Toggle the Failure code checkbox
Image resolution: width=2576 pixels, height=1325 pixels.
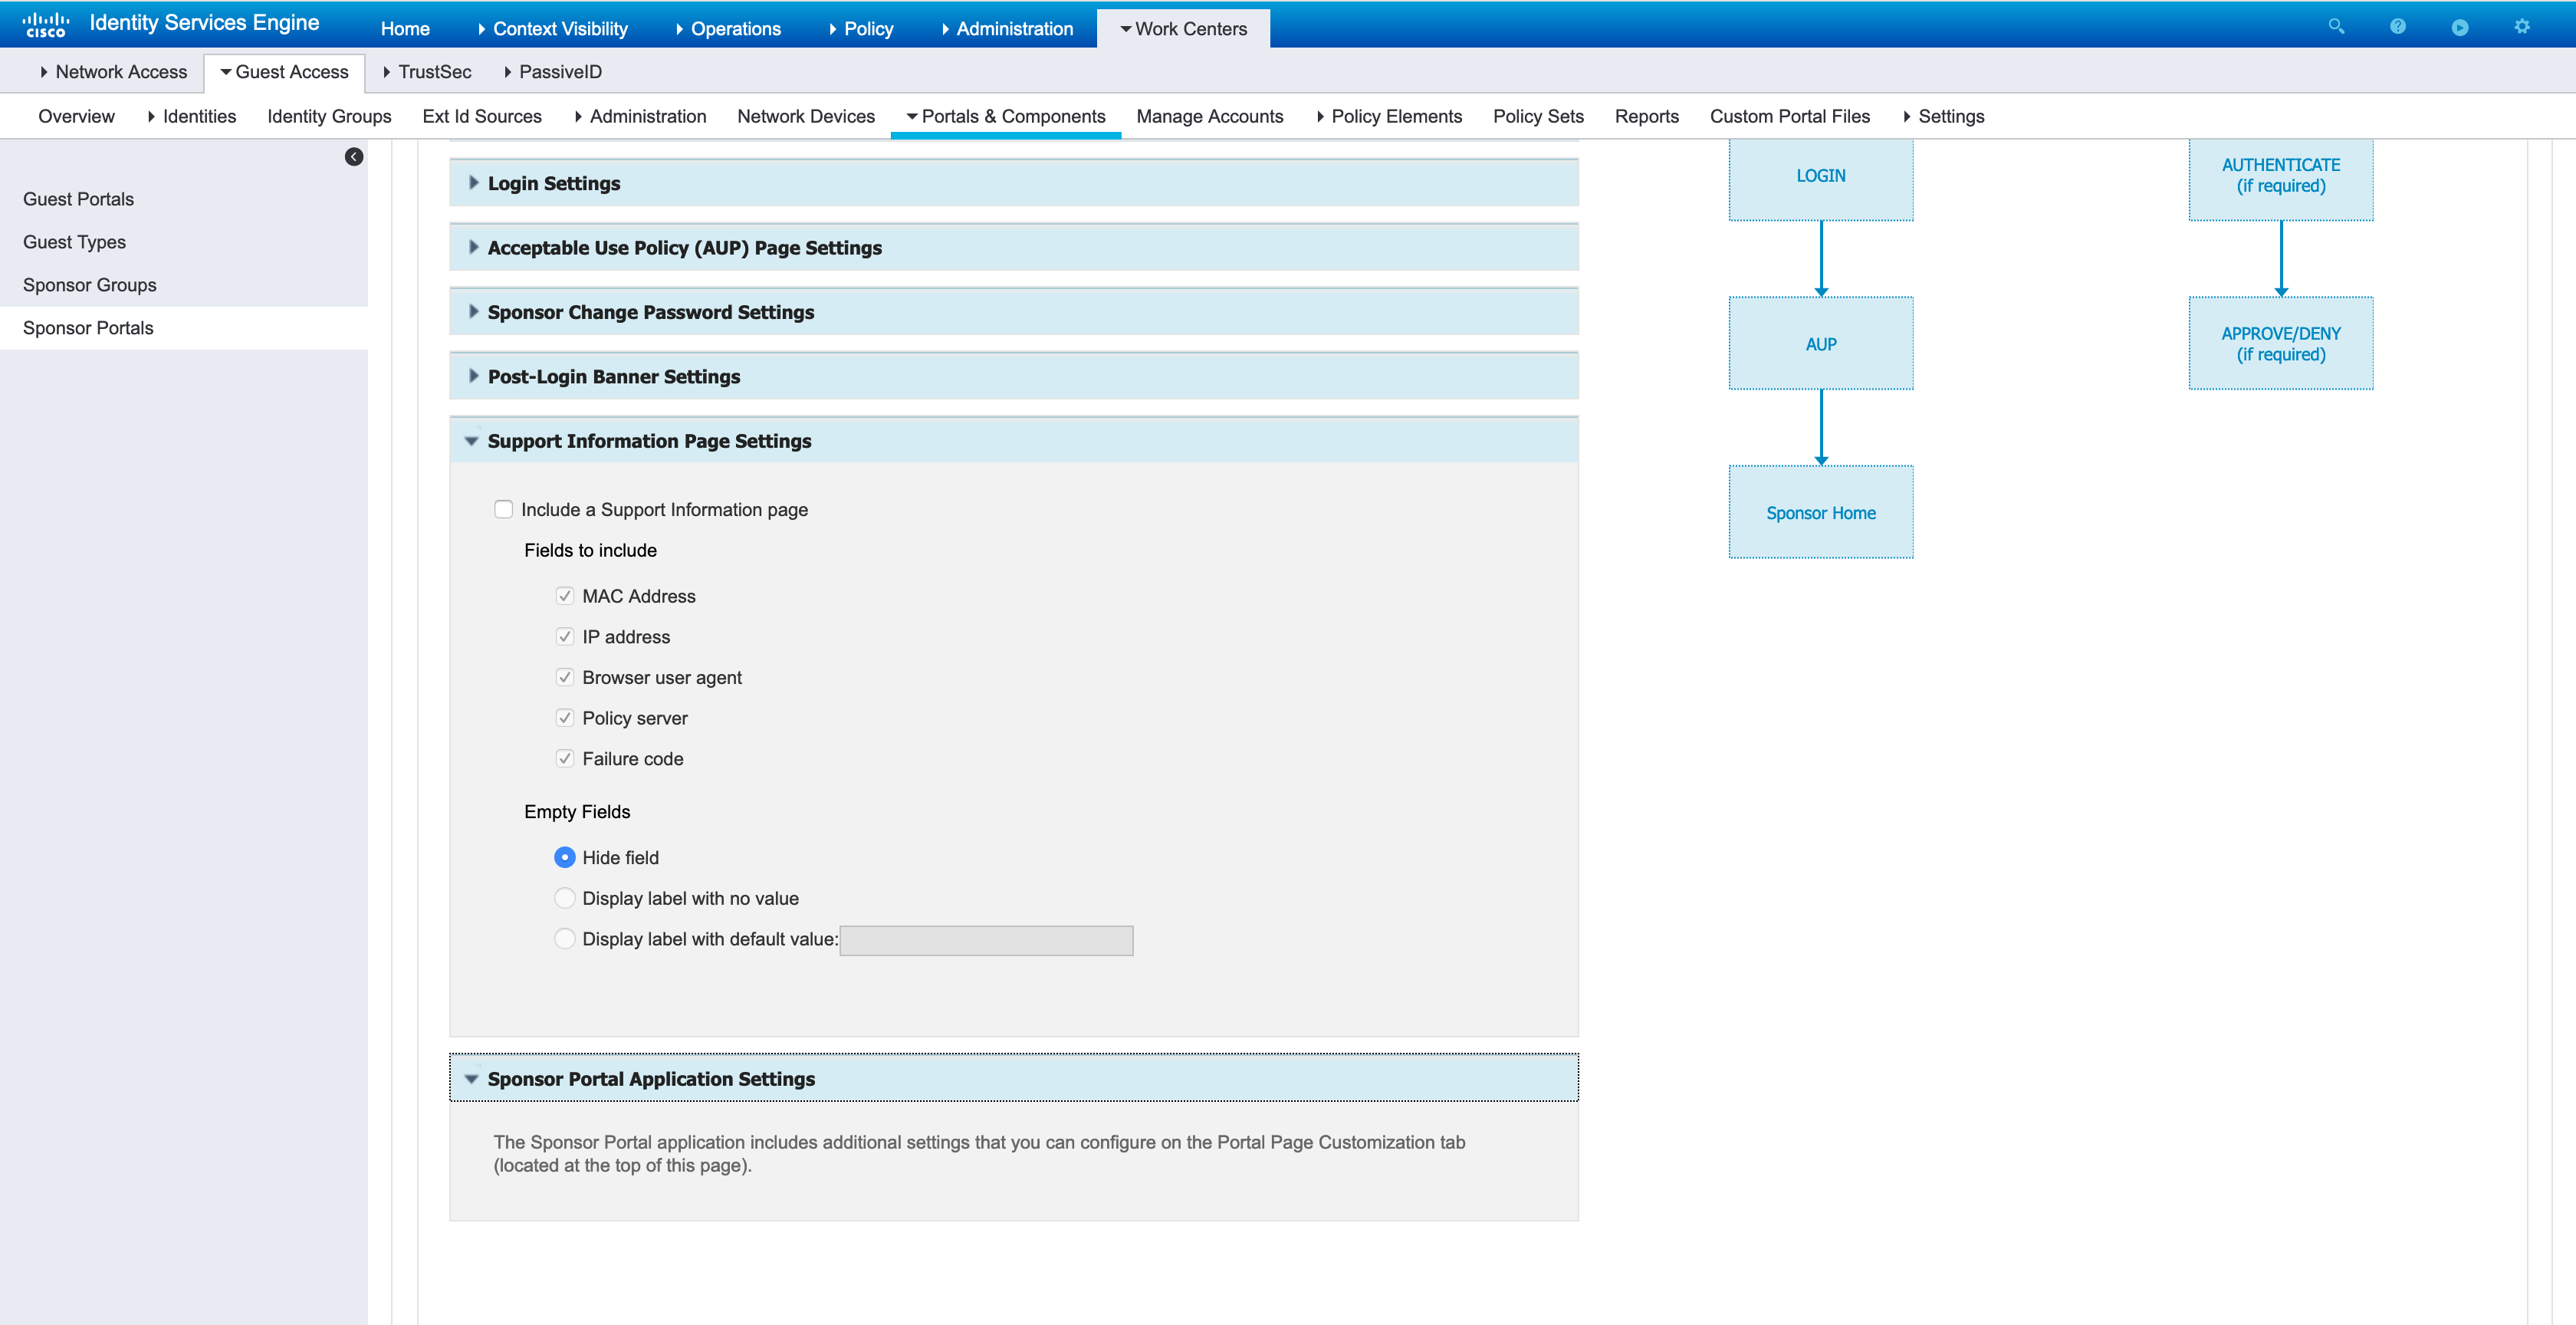[x=565, y=759]
